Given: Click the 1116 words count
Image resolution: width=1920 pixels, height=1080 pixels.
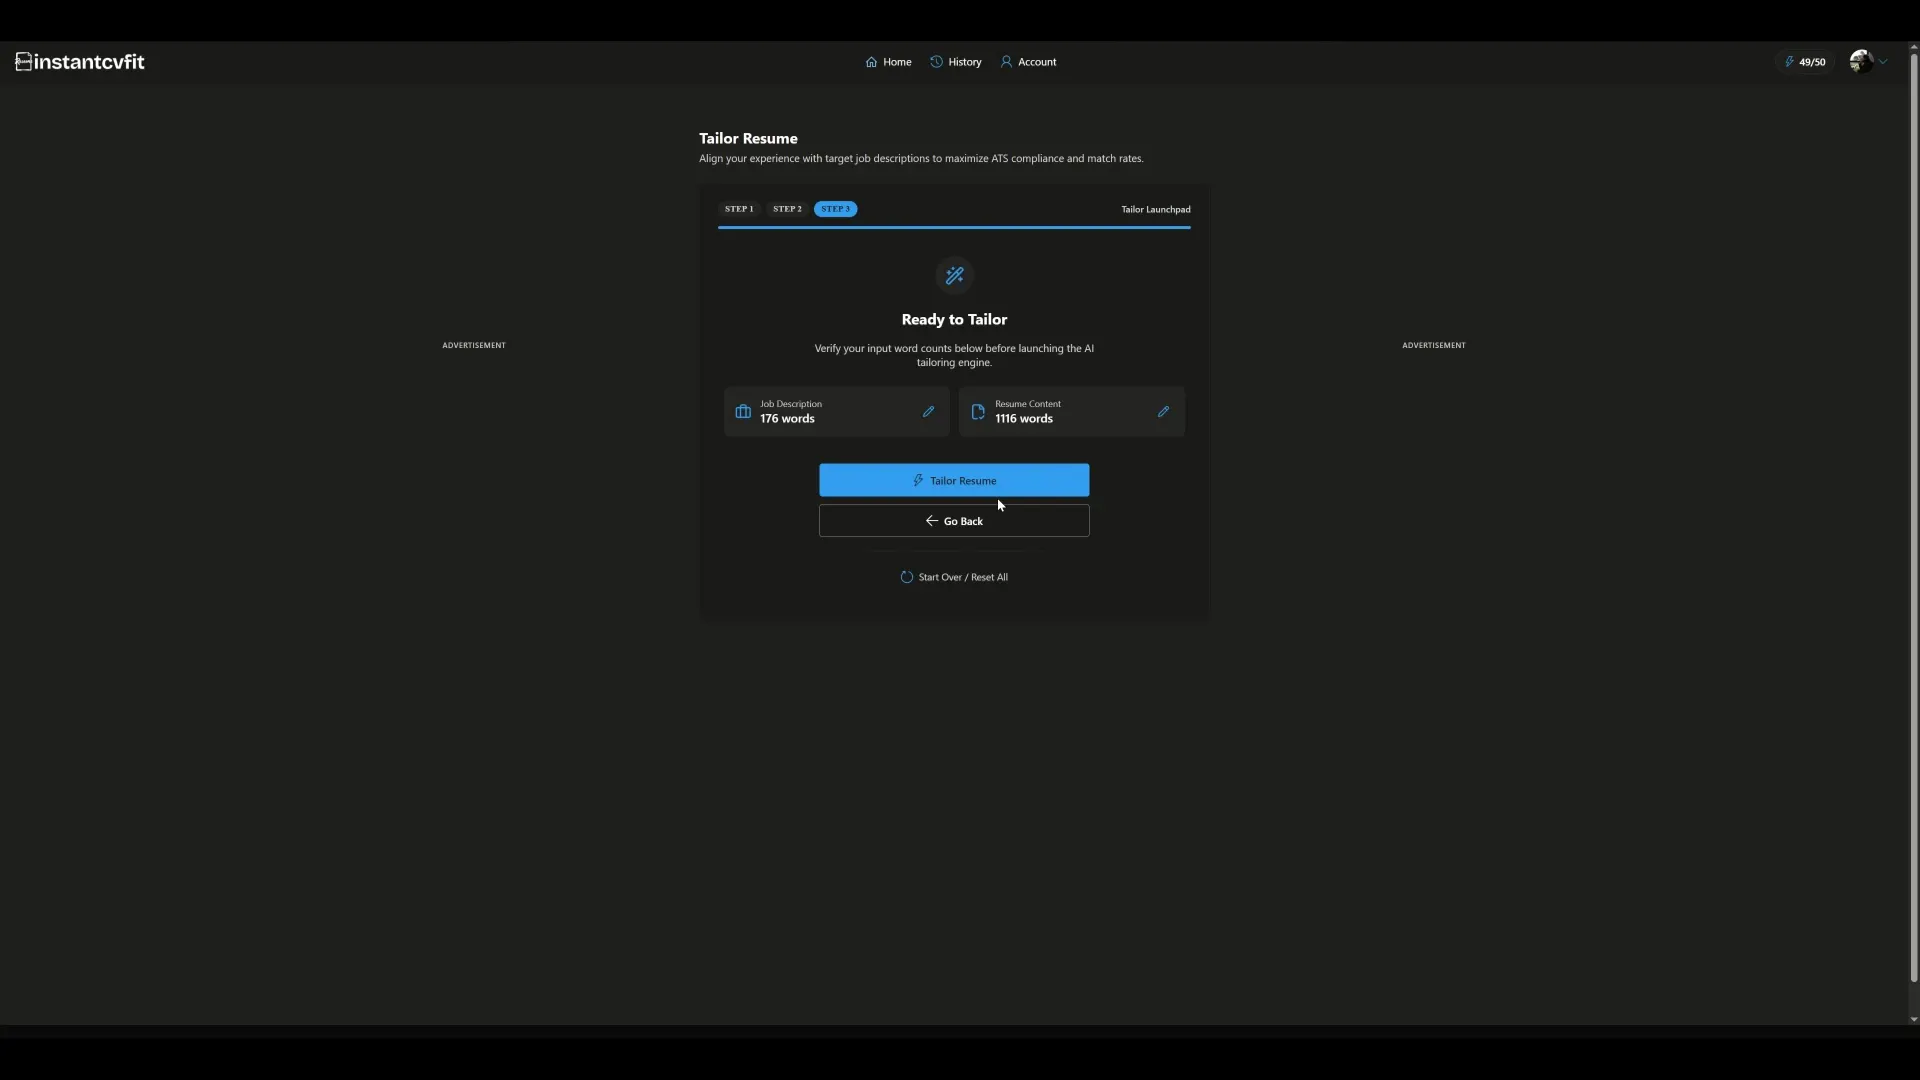Looking at the screenshot, I should coord(1024,419).
